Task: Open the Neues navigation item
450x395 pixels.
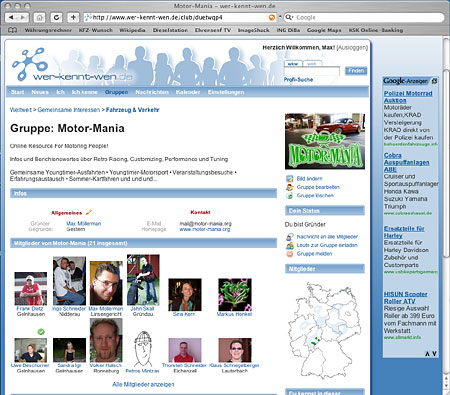Action: pos(40,92)
